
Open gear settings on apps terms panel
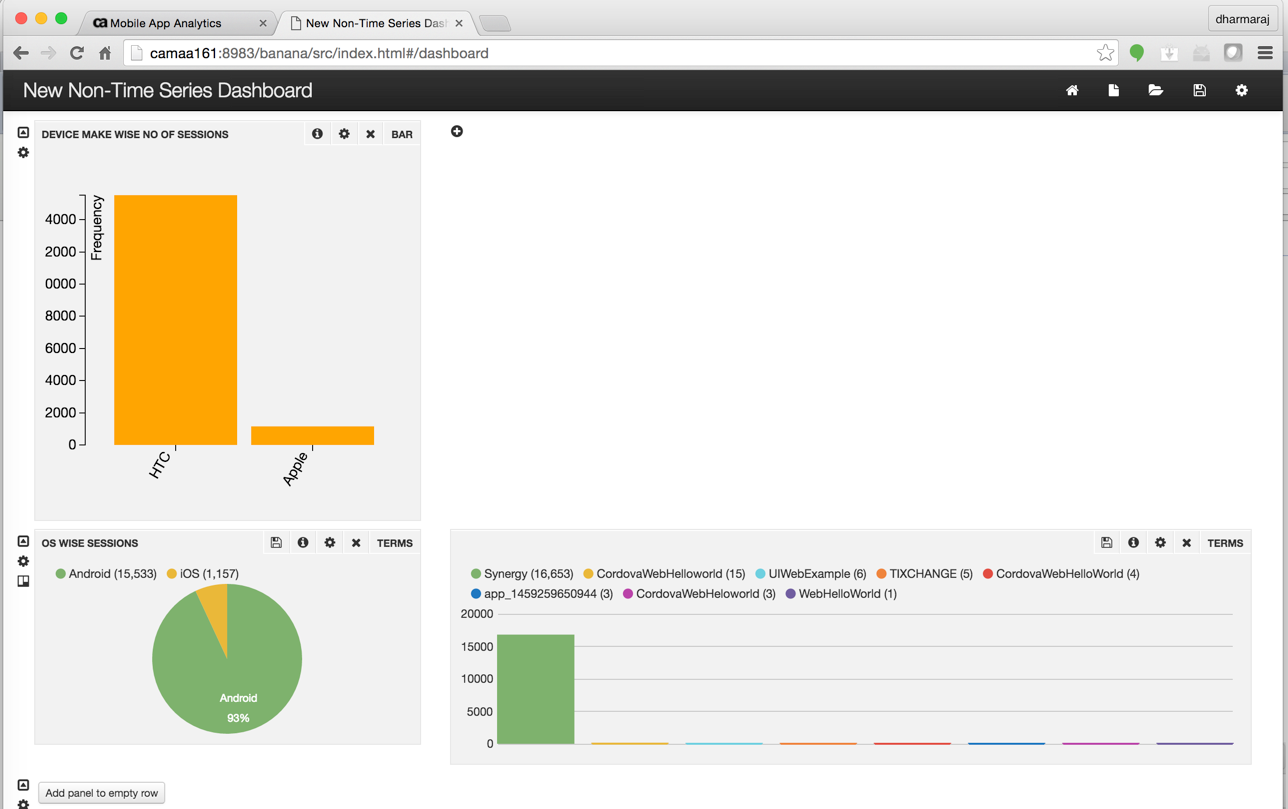[1160, 543]
